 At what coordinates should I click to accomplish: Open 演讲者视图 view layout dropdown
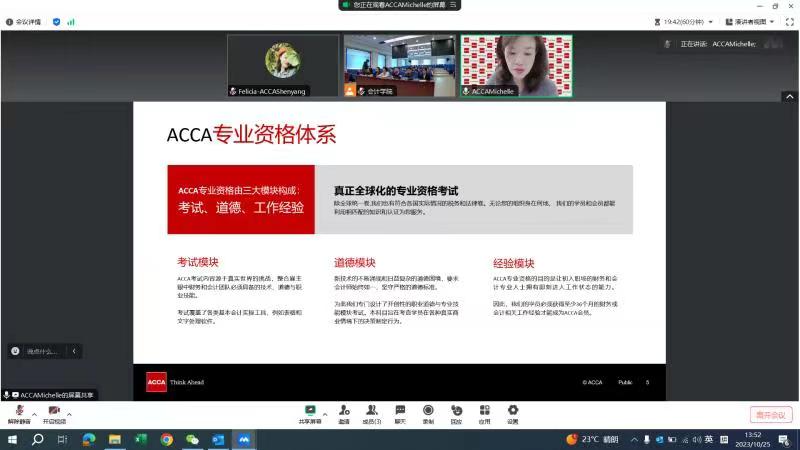[750, 21]
